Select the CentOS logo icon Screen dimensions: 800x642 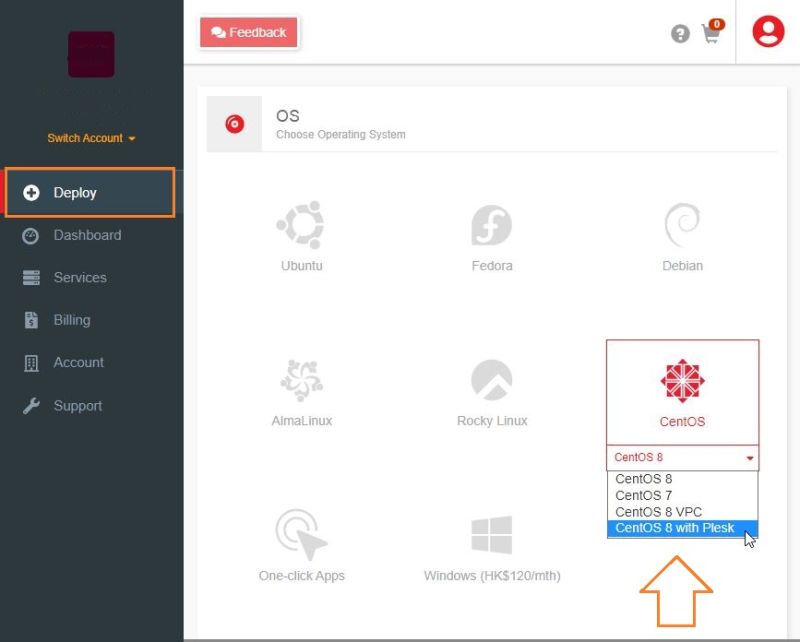coord(682,381)
